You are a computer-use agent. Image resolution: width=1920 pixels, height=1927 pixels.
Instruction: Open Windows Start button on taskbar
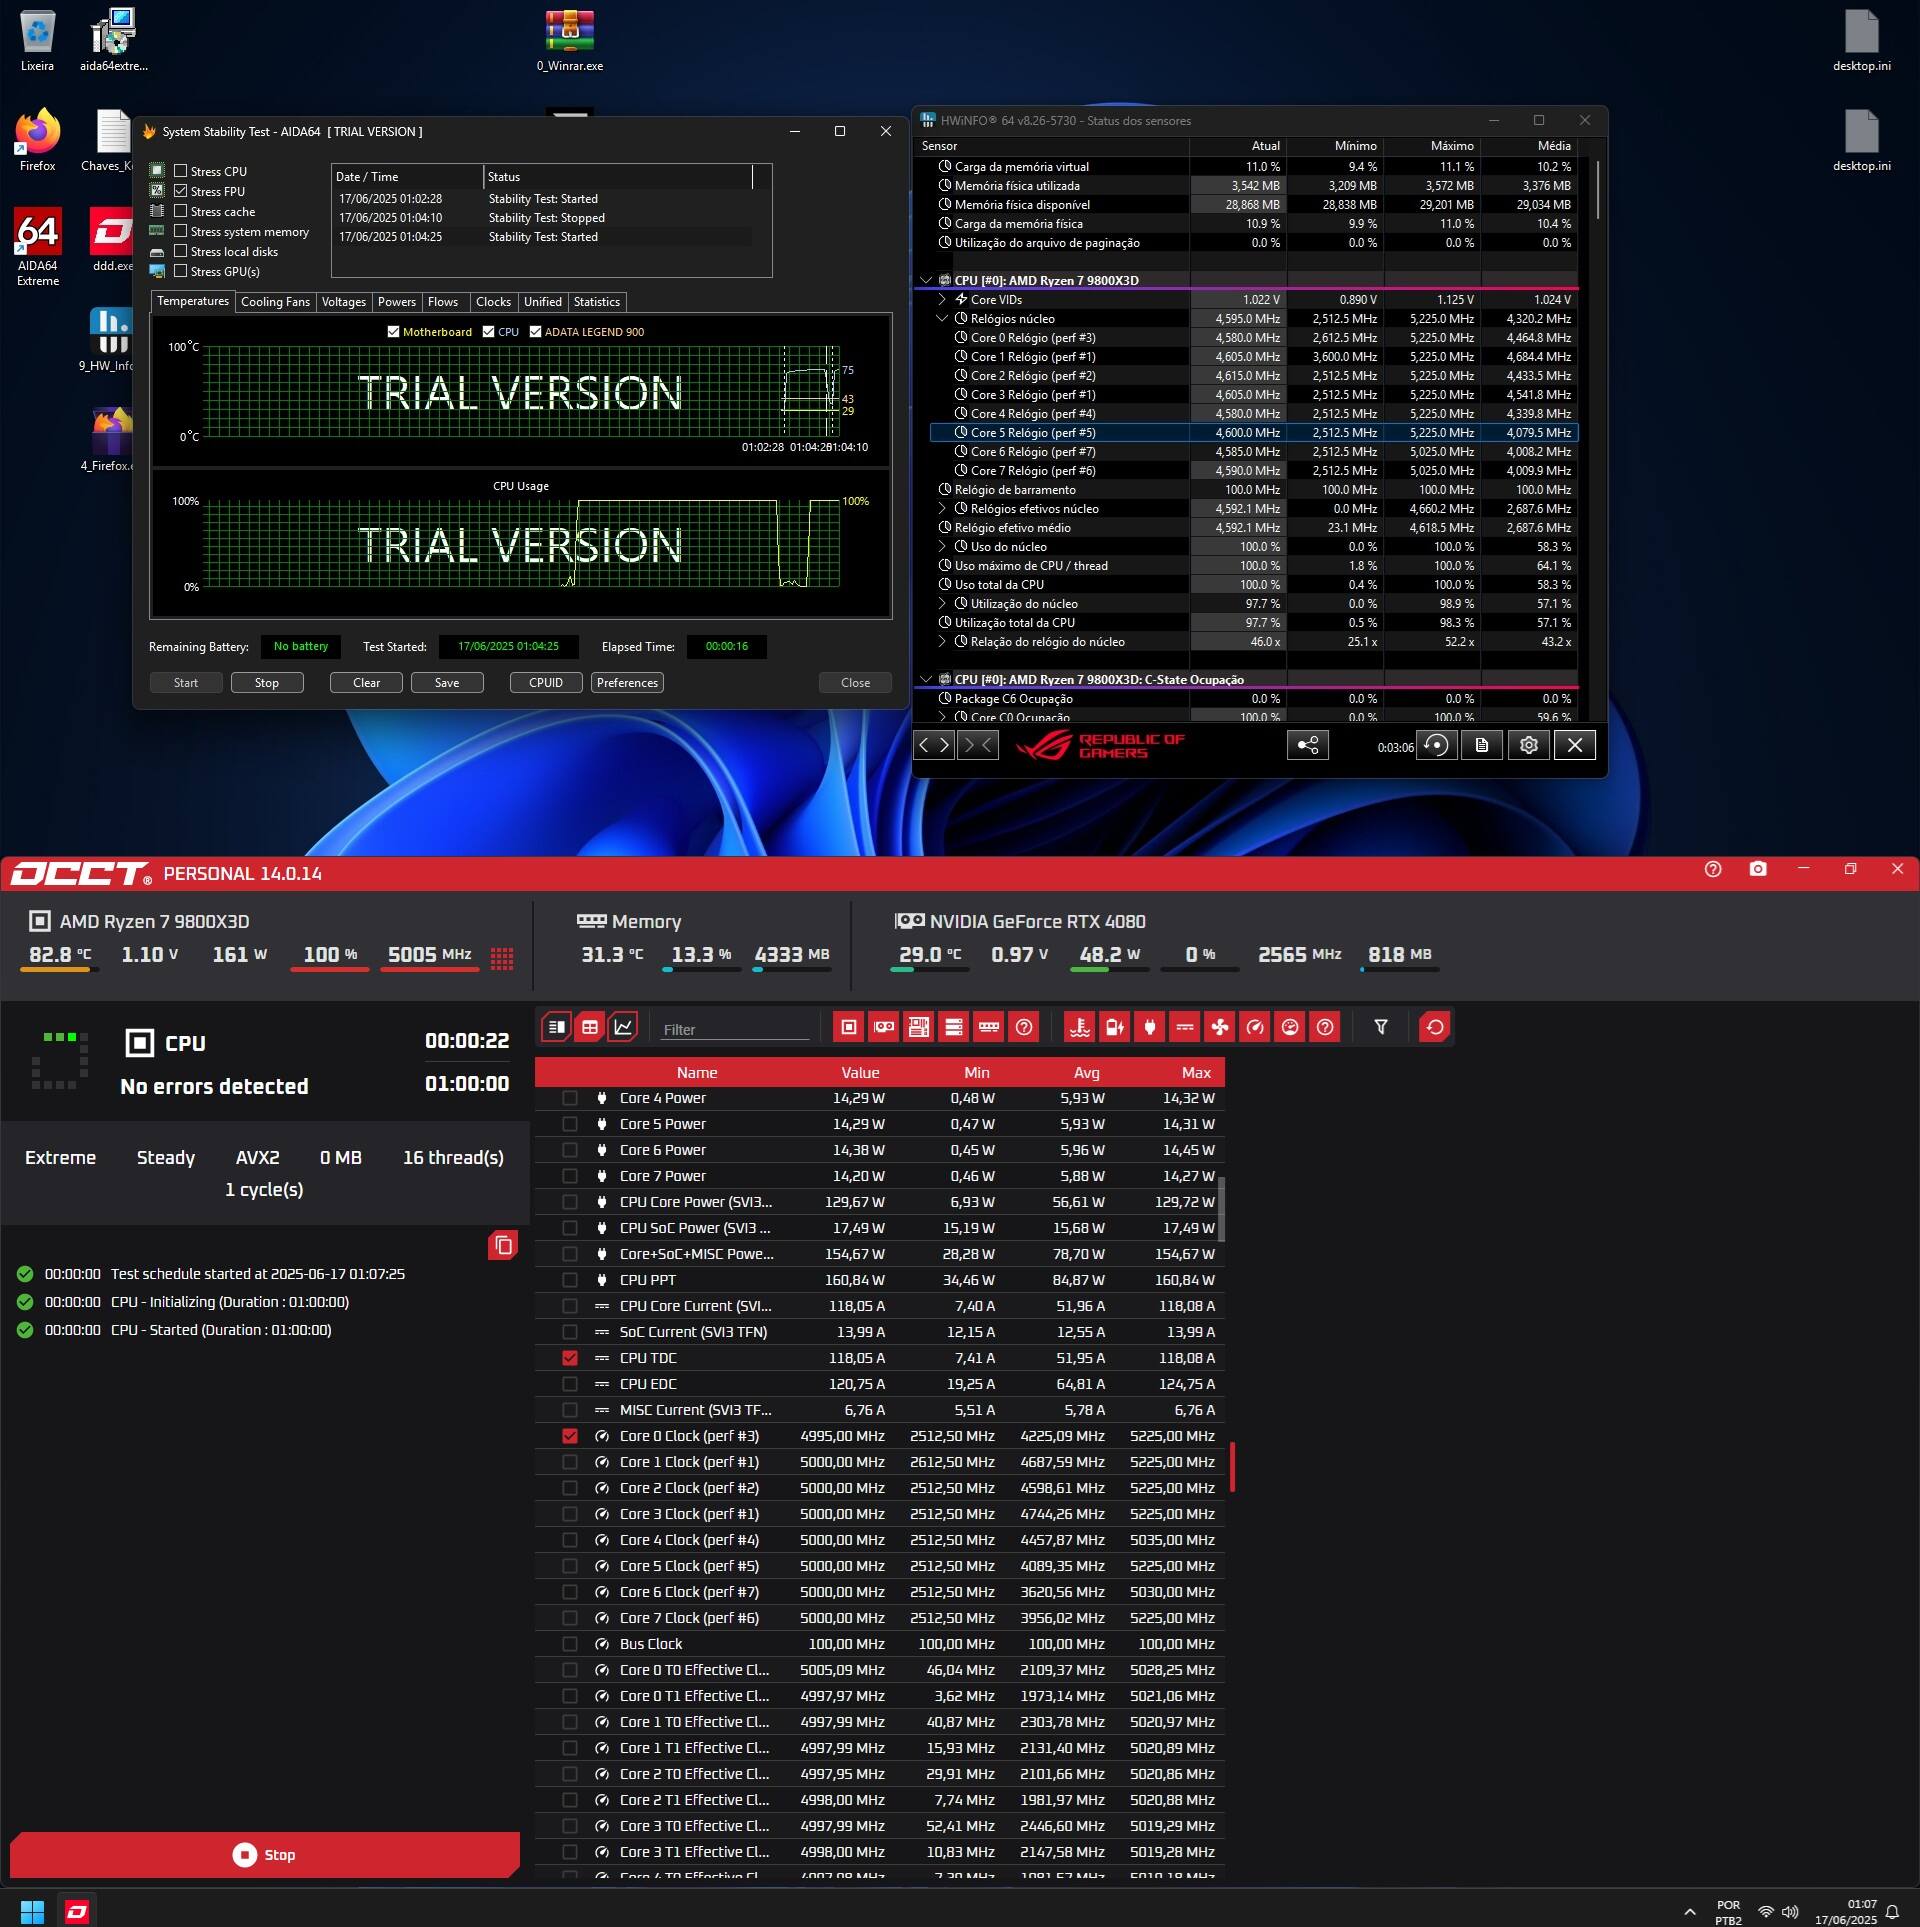click(x=33, y=1911)
